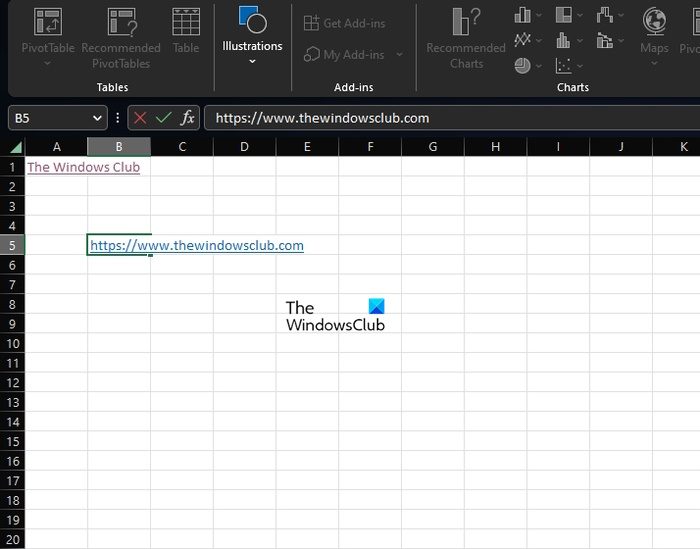700x549 pixels.
Task: Expand the column chart dropdown arrow
Action: [x=539, y=16]
